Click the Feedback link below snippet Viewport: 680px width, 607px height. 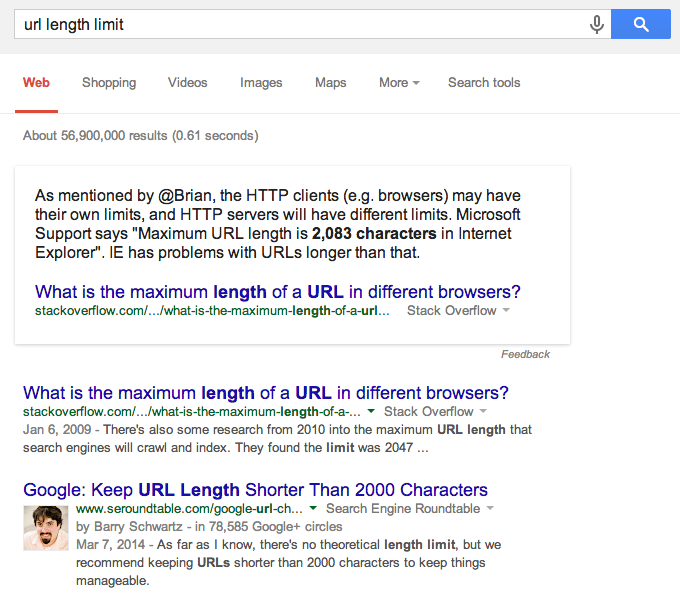click(525, 354)
